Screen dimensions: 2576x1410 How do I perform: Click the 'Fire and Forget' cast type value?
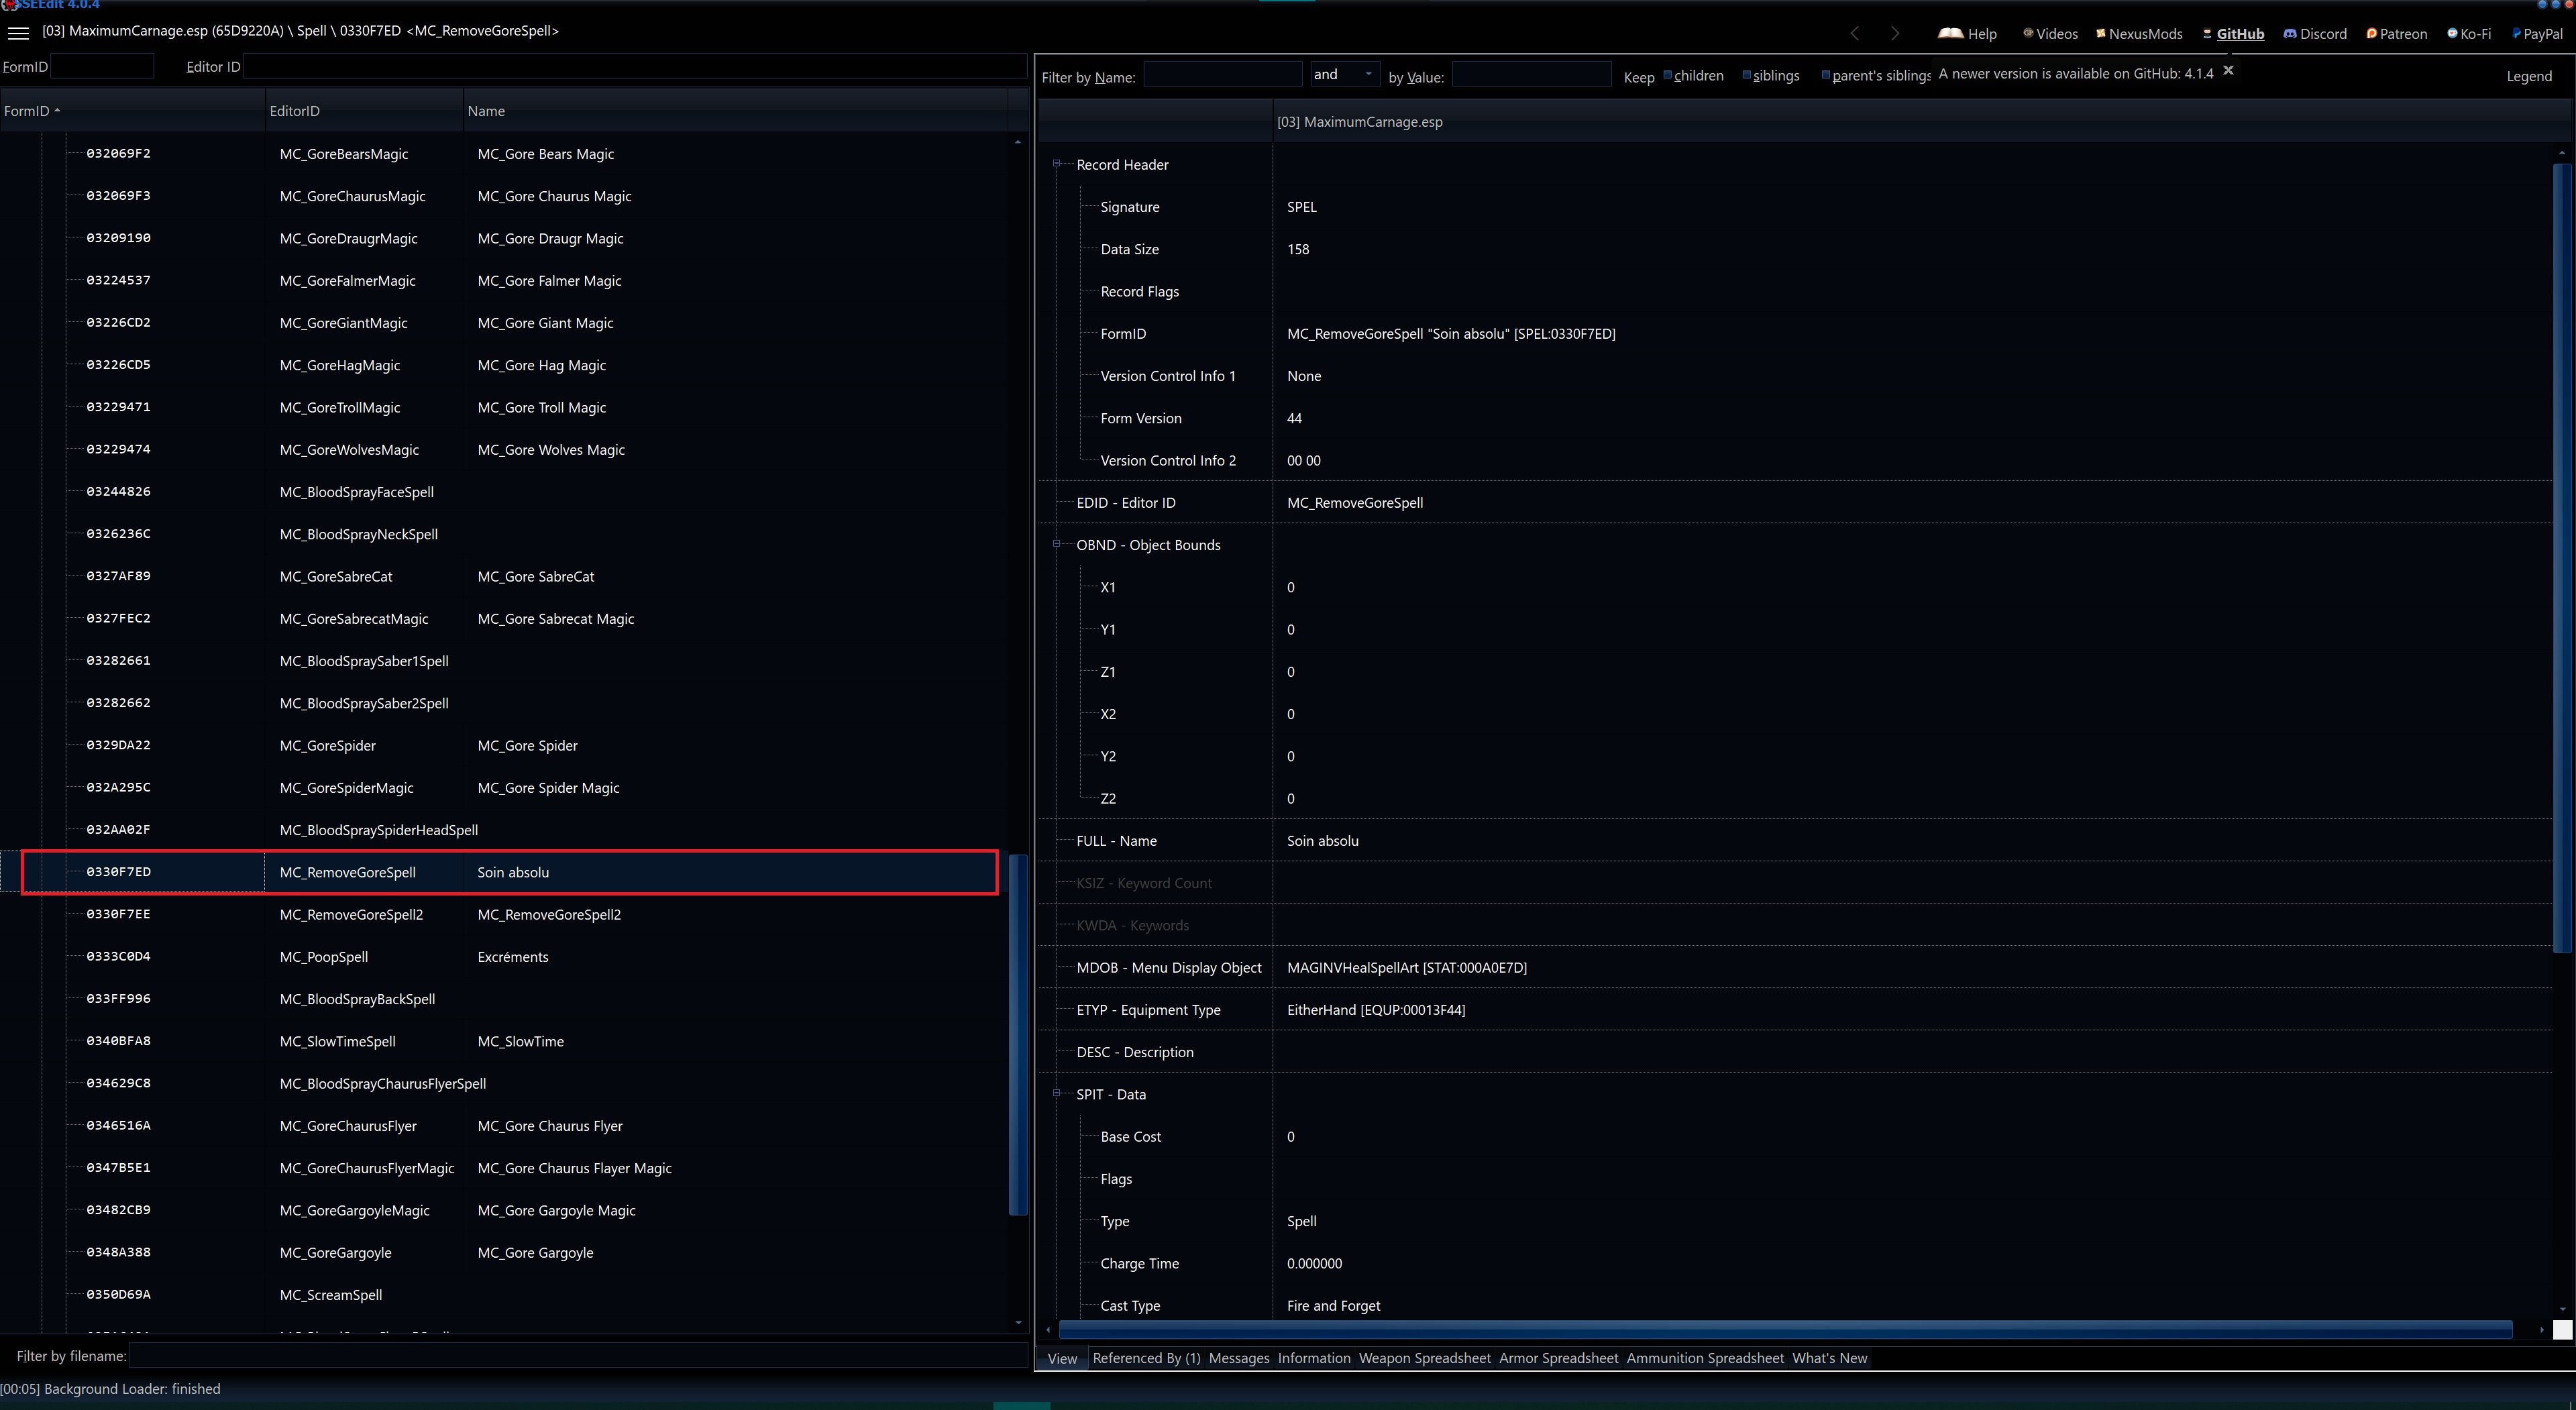[1333, 1305]
